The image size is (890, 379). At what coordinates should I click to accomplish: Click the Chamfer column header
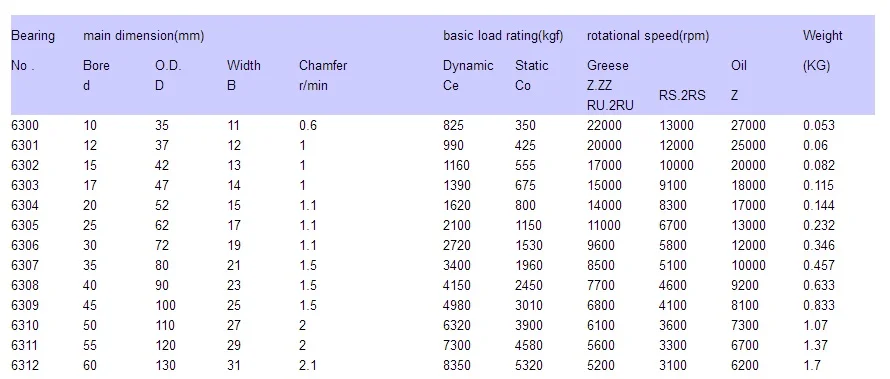click(x=323, y=66)
